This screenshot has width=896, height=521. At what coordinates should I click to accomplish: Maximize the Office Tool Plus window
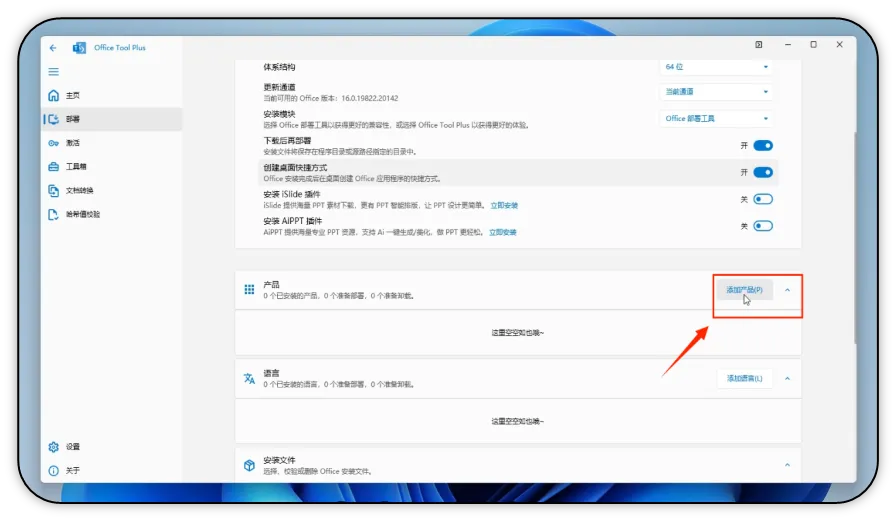[x=814, y=45]
